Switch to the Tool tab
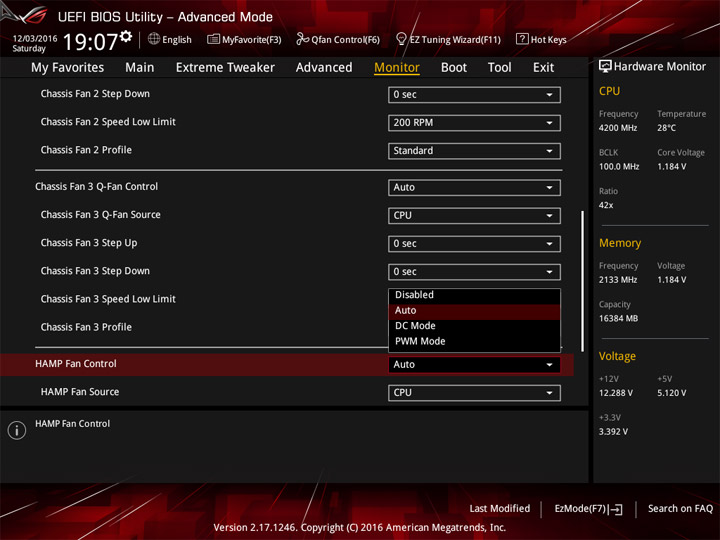This screenshot has width=720, height=540. 499,68
